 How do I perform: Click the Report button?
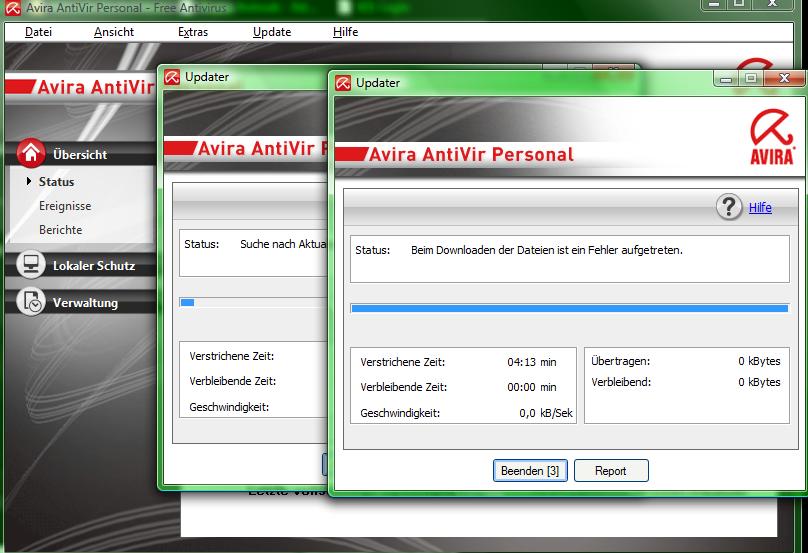[611, 471]
